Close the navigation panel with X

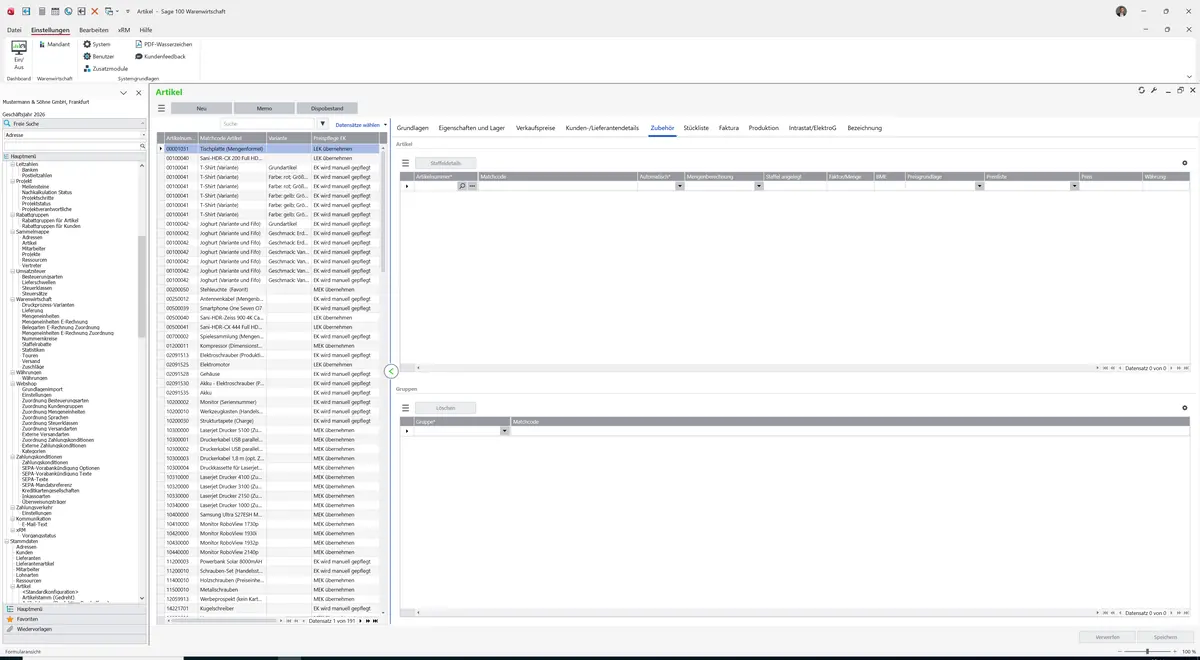pos(139,92)
